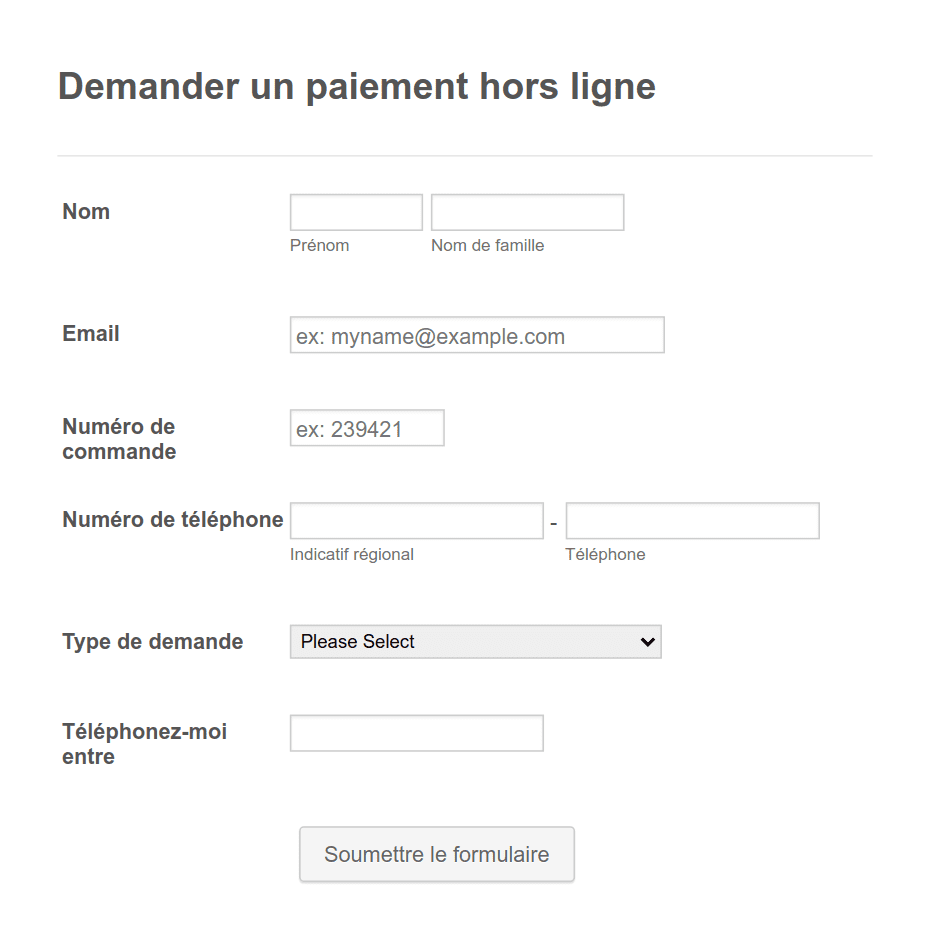Click the Indicatif régional sublabel
Screen dimensions: 930x939
tap(352, 555)
